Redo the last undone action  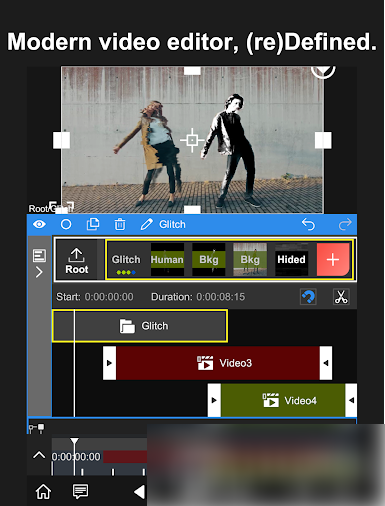pyautogui.click(x=345, y=224)
